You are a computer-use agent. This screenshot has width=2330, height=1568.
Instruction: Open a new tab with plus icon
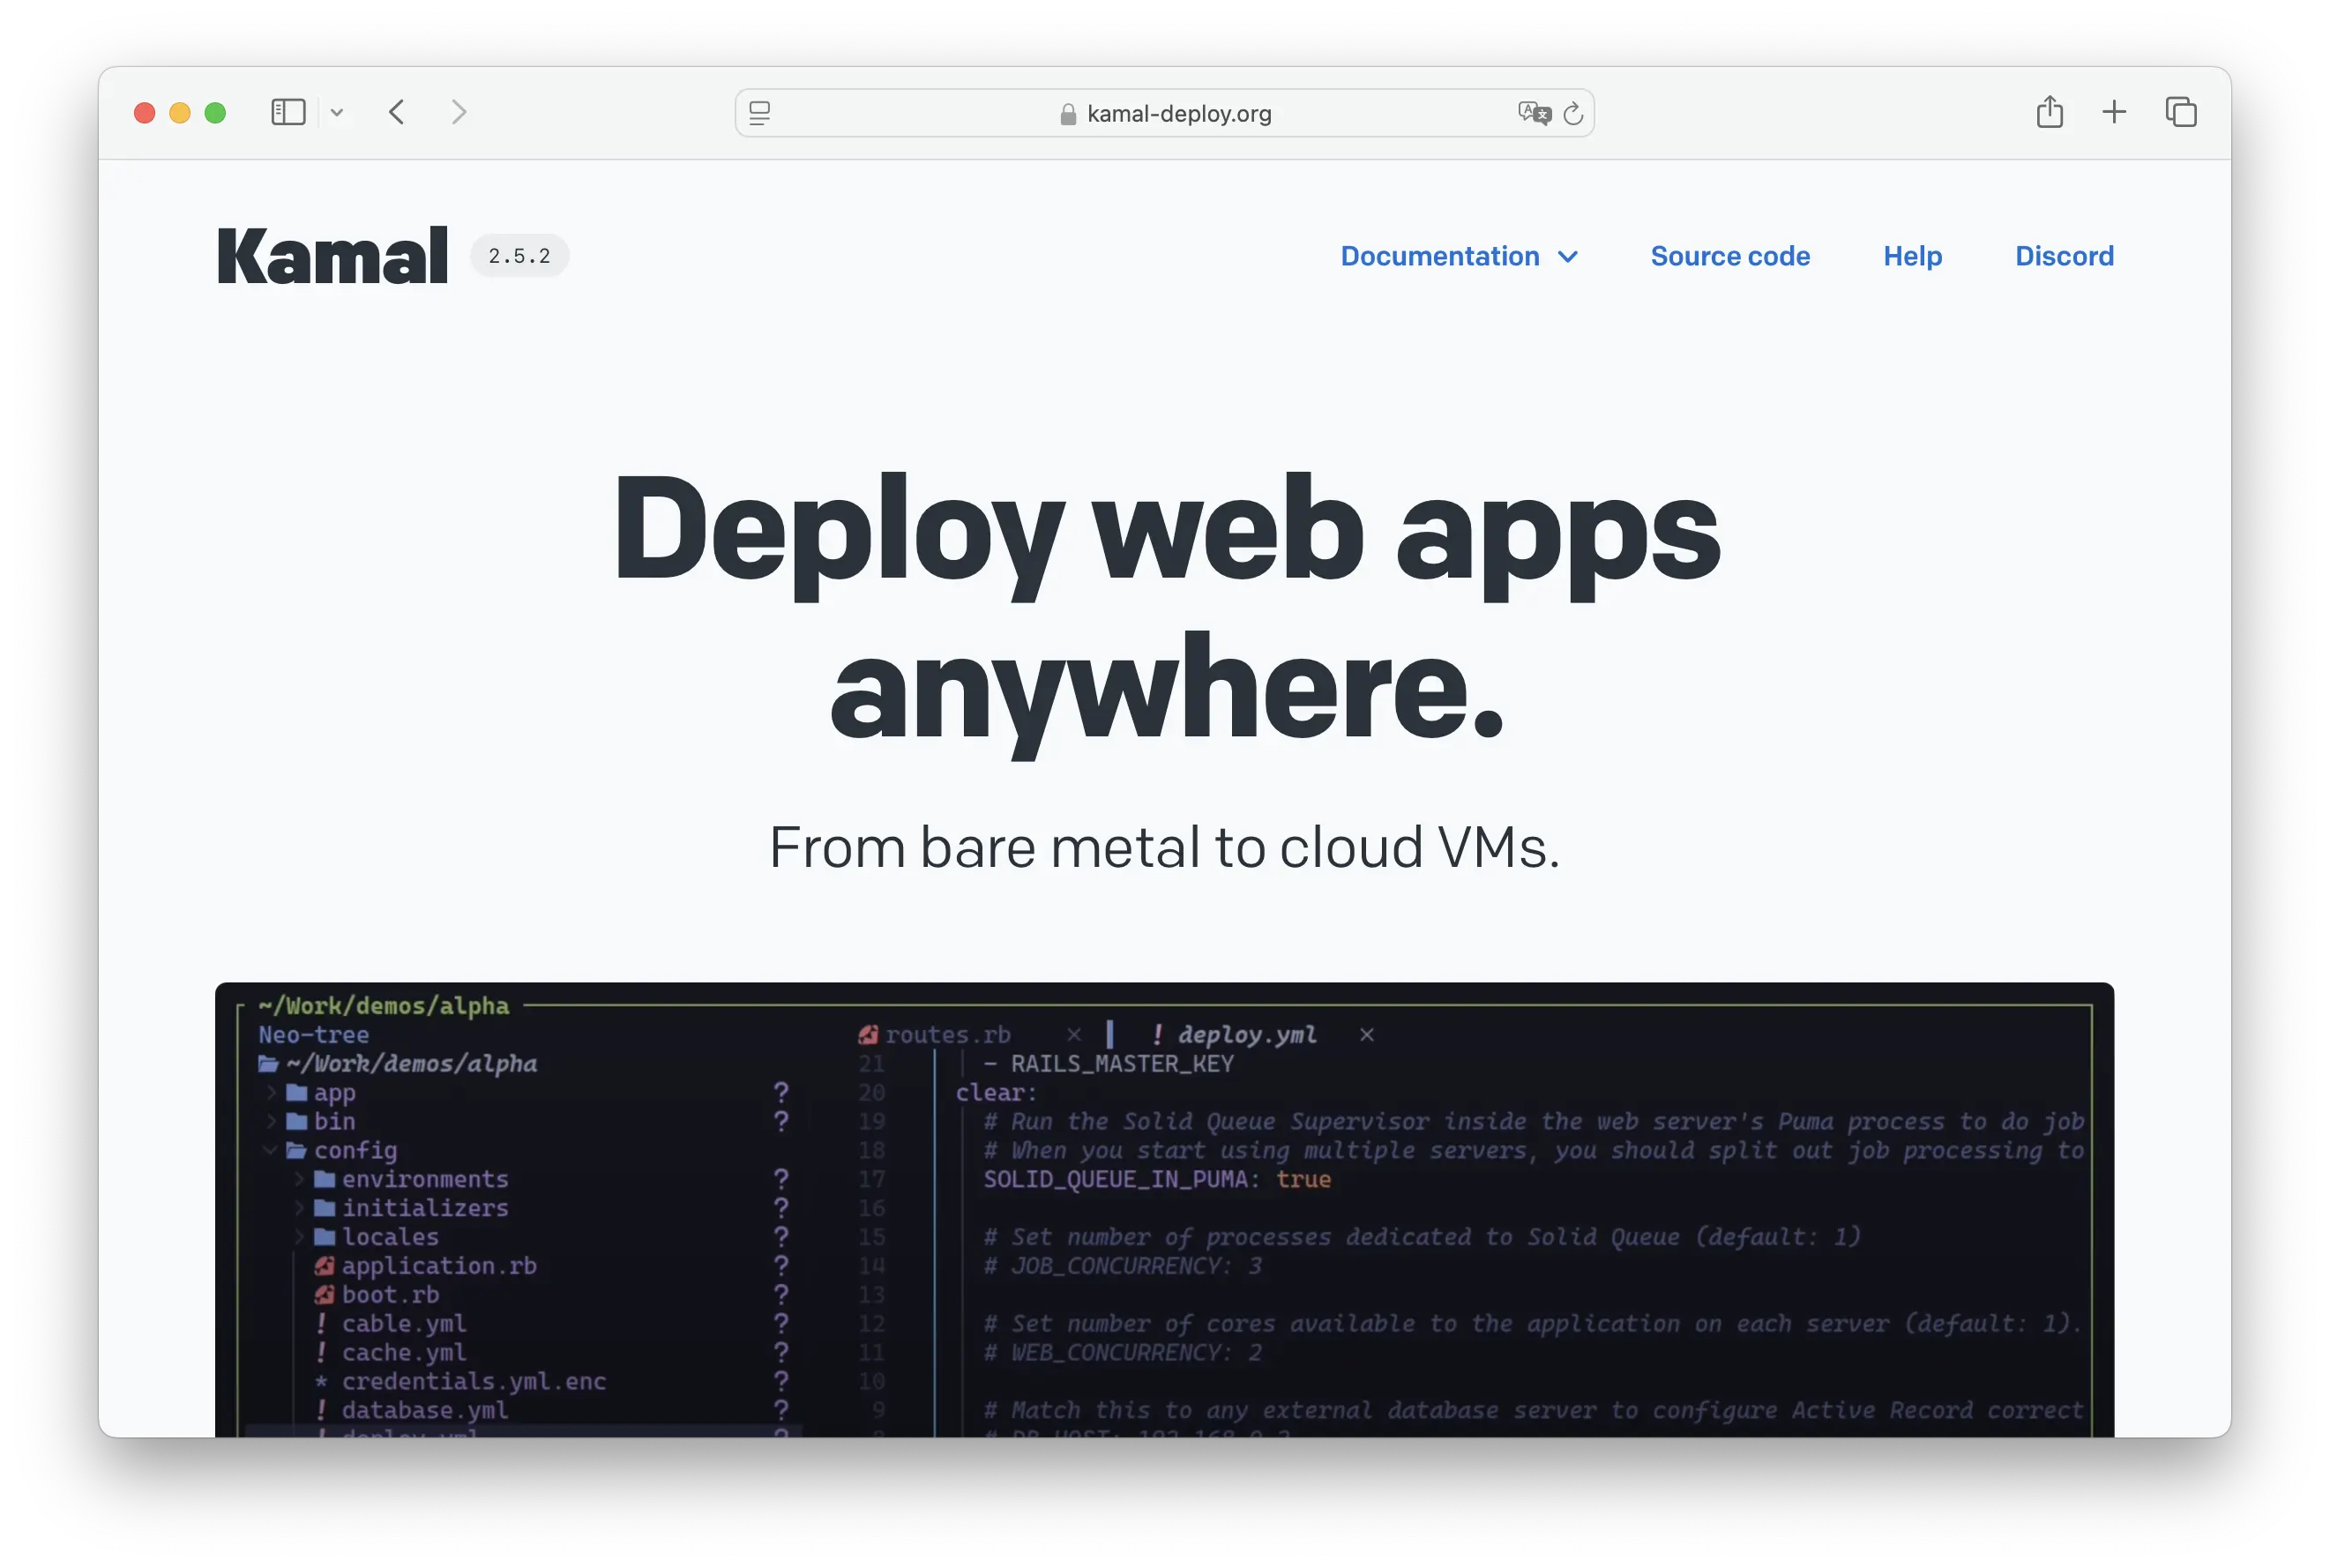tap(2114, 112)
